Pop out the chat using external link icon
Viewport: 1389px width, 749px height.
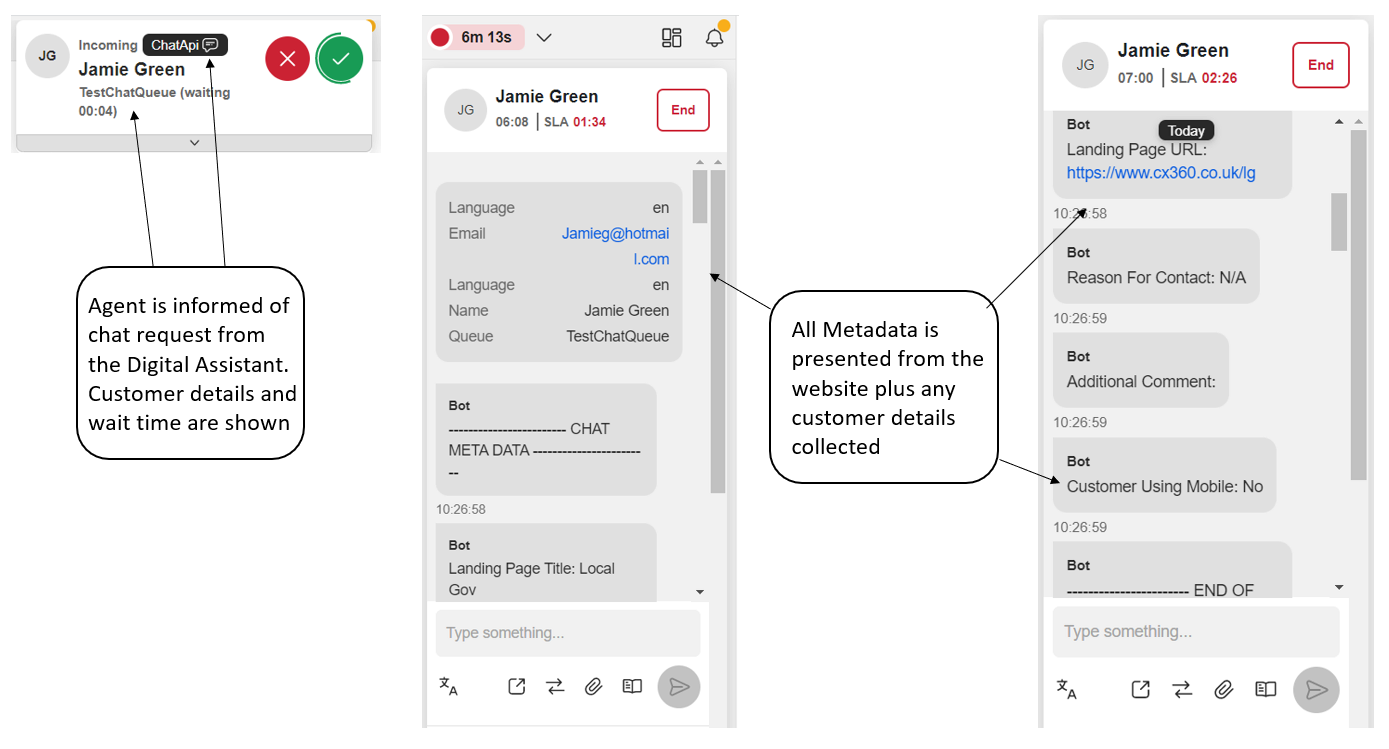pyautogui.click(x=516, y=686)
